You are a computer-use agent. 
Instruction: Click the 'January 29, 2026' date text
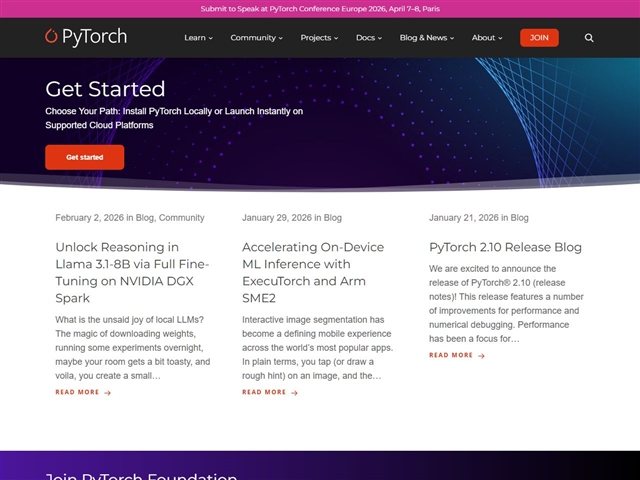tap(277, 218)
